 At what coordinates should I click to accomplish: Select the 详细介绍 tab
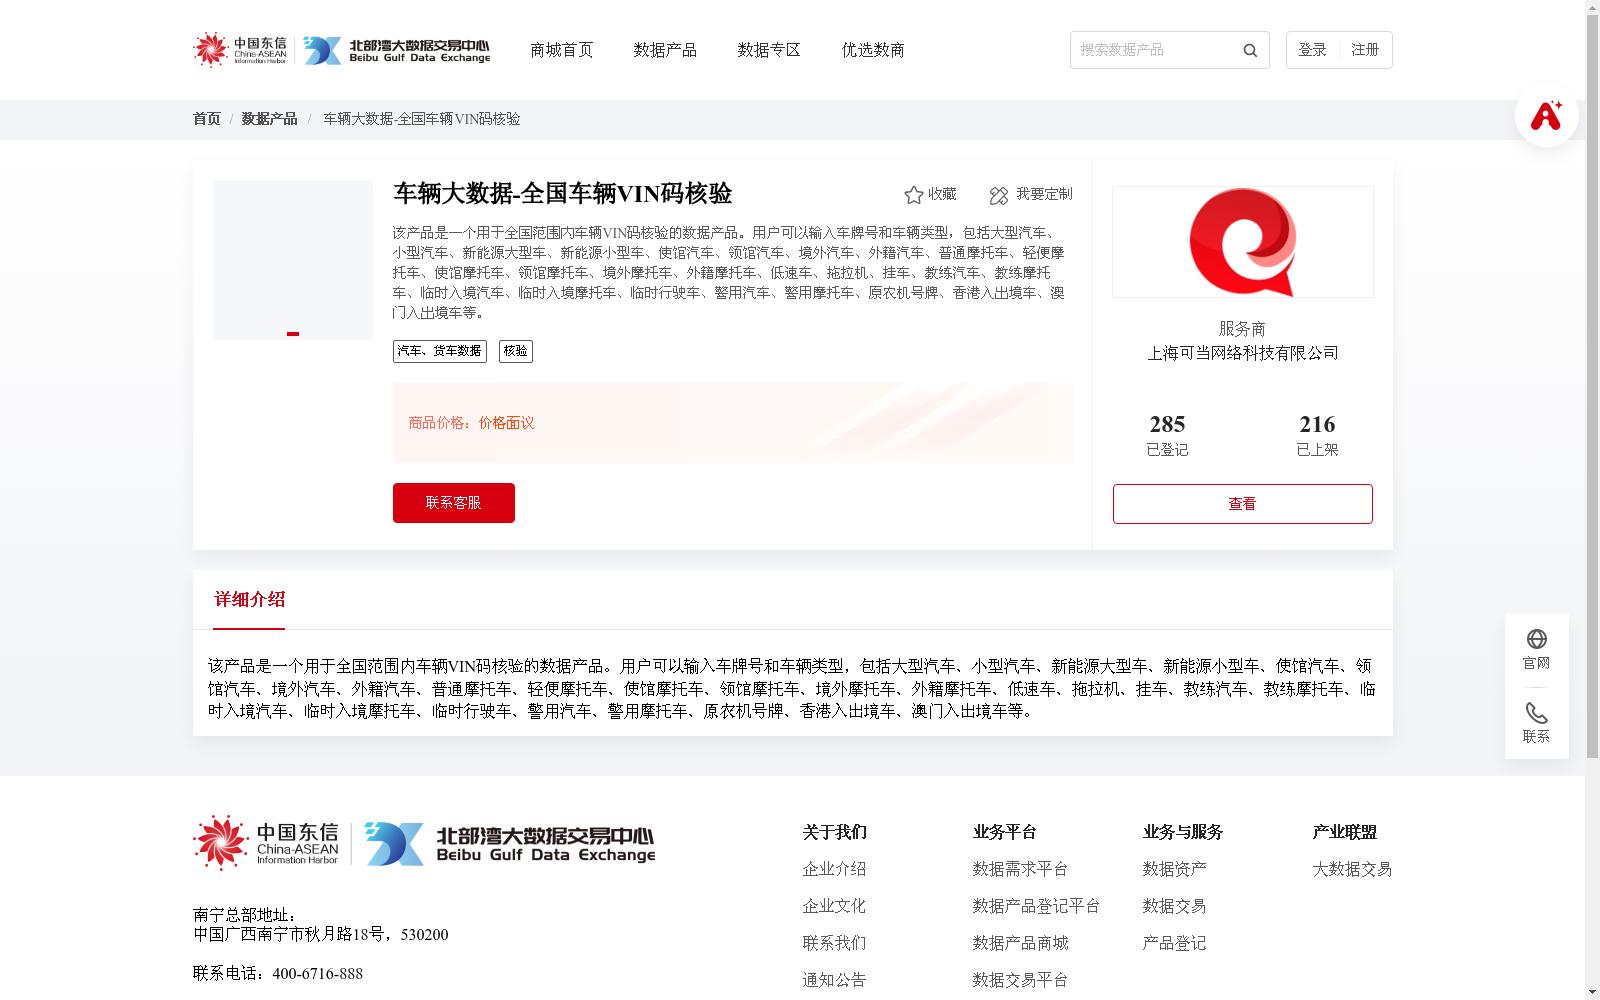249,600
